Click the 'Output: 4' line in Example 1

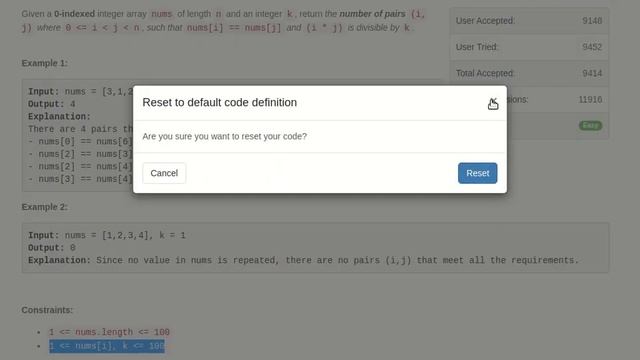(x=52, y=104)
